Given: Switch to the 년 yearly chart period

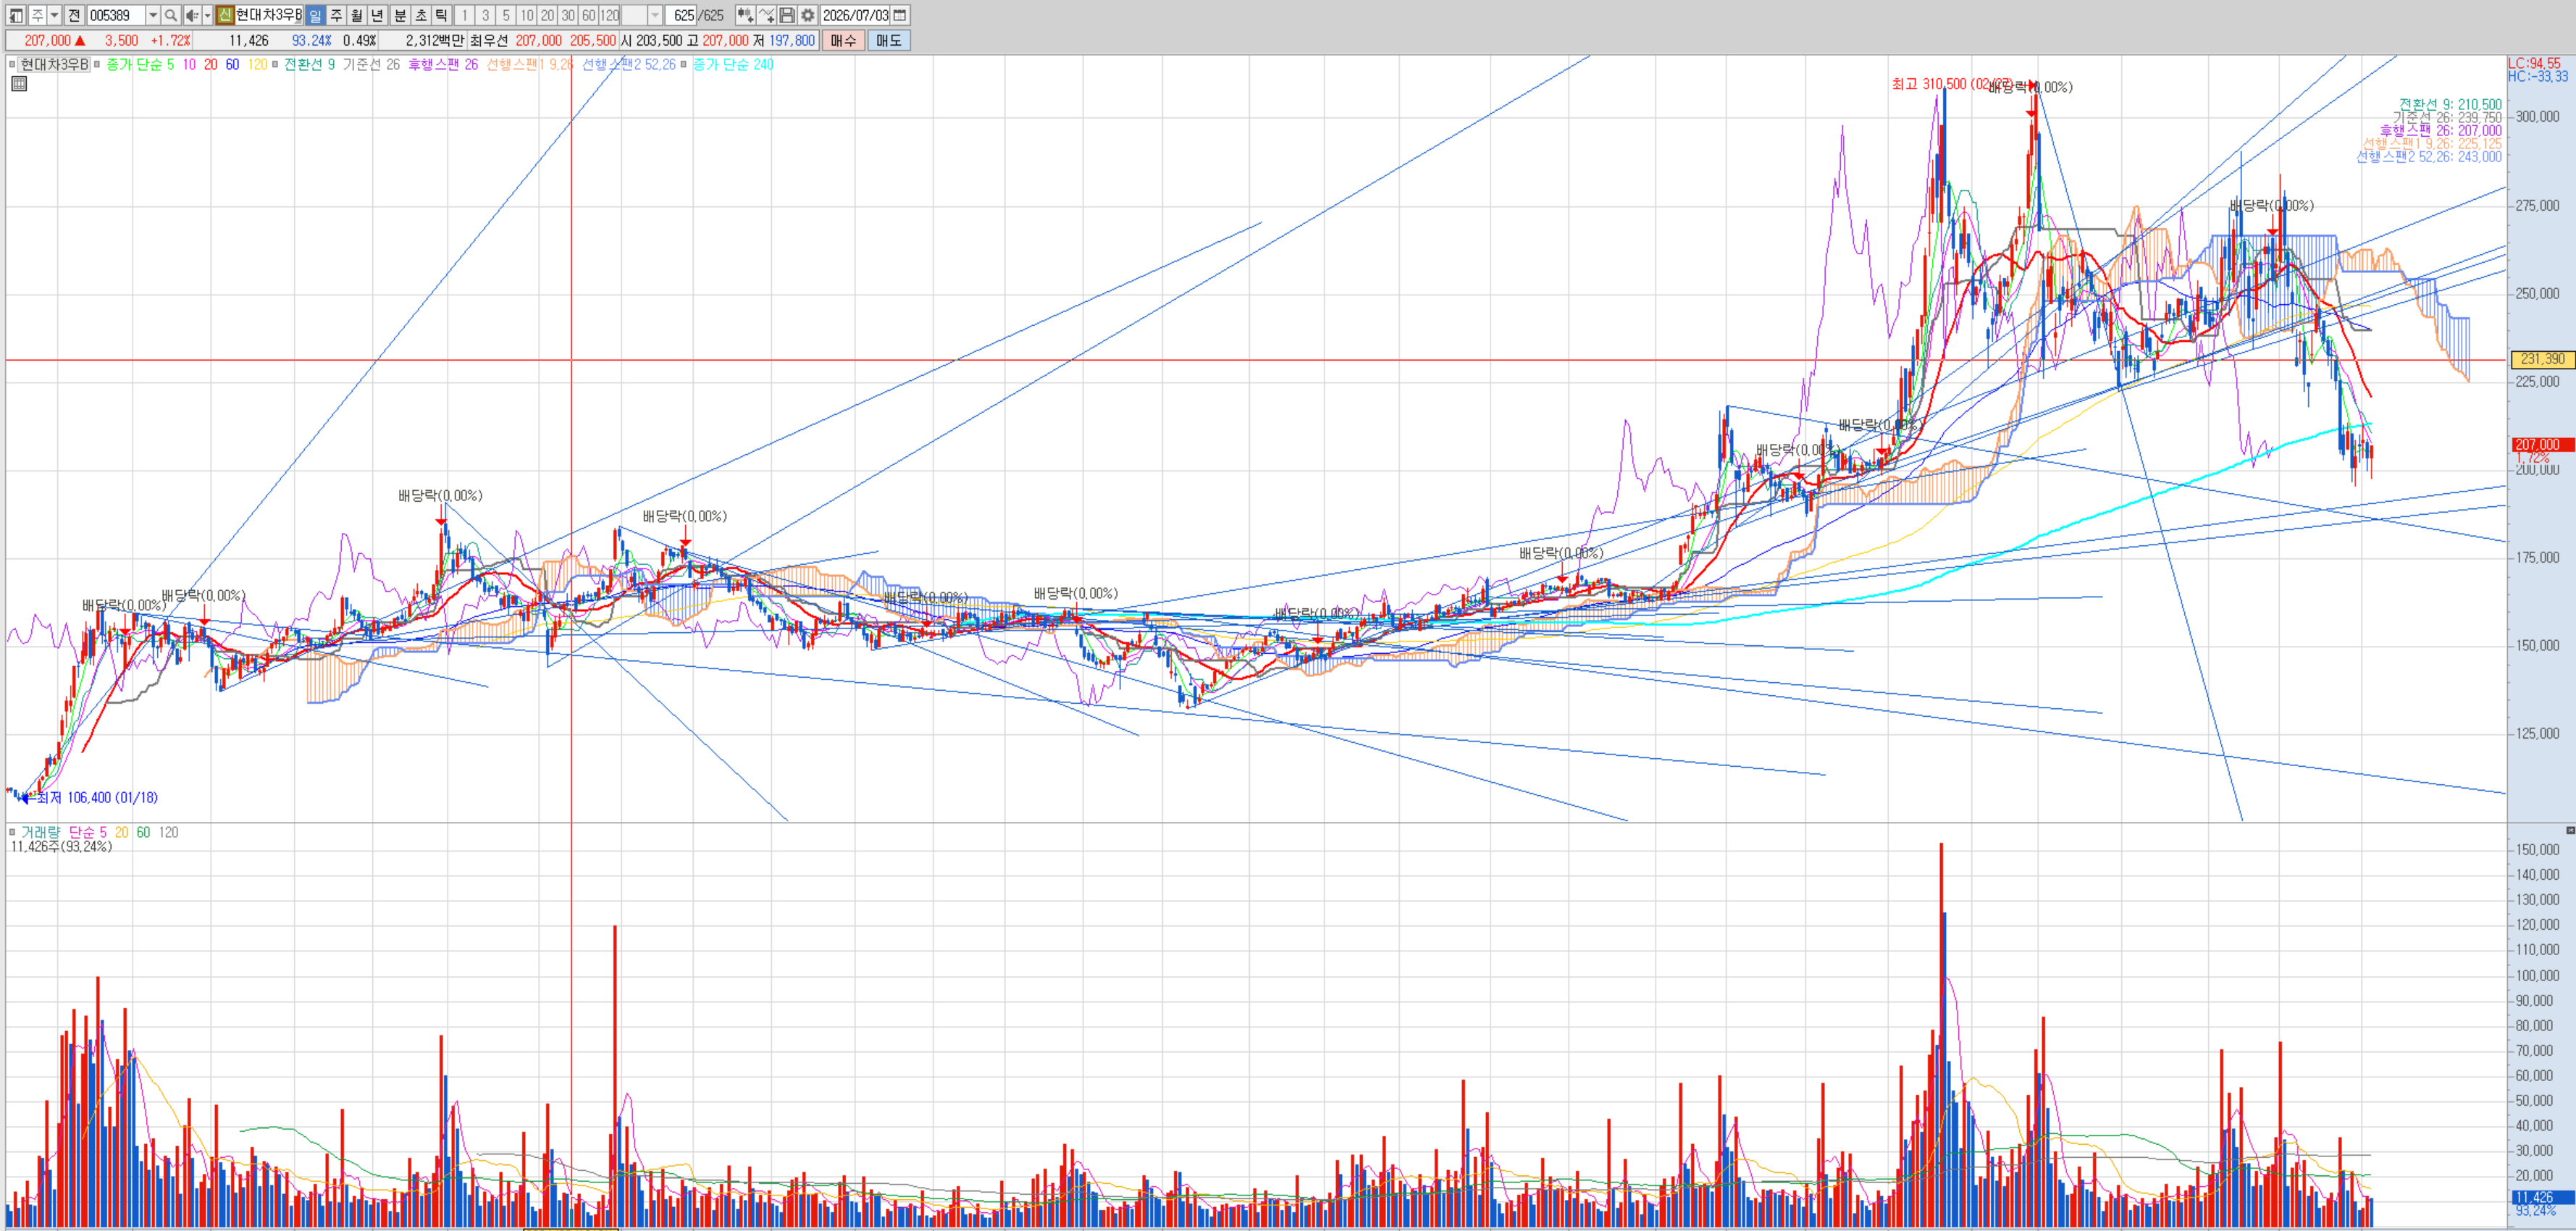Looking at the screenshot, I should click(x=377, y=15).
